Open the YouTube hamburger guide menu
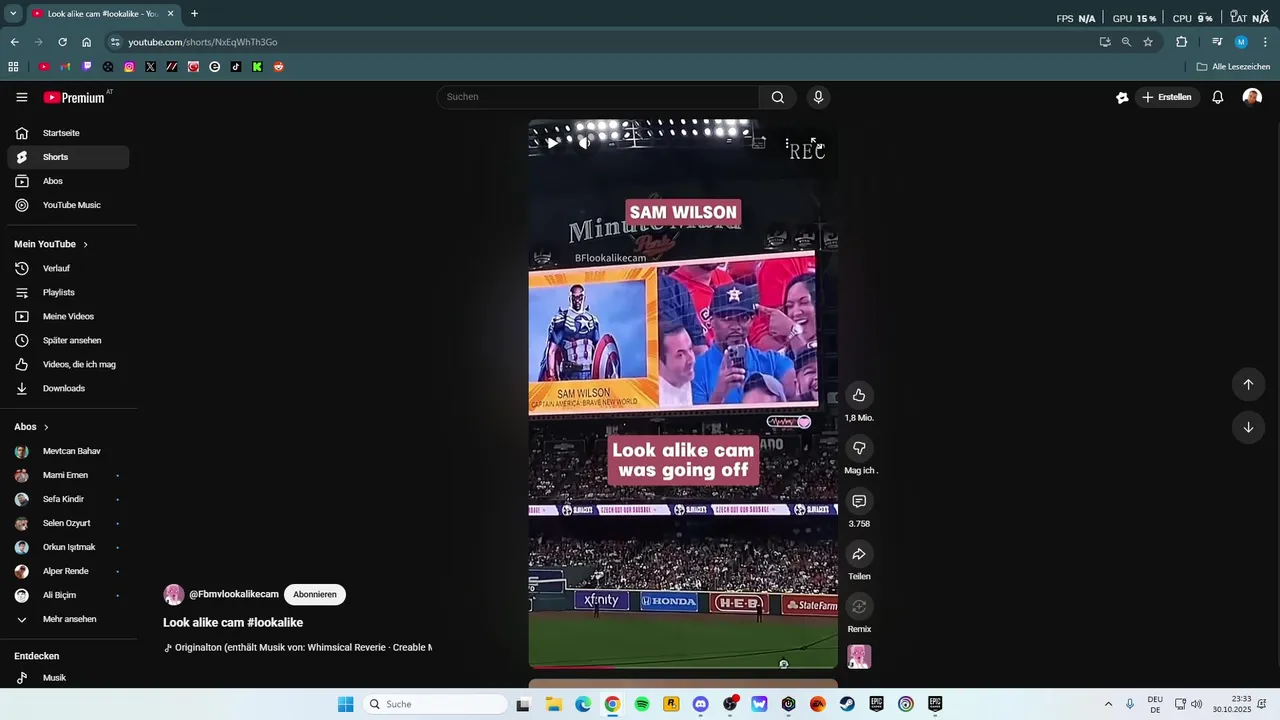Screen dimensions: 1280x720 point(22,97)
